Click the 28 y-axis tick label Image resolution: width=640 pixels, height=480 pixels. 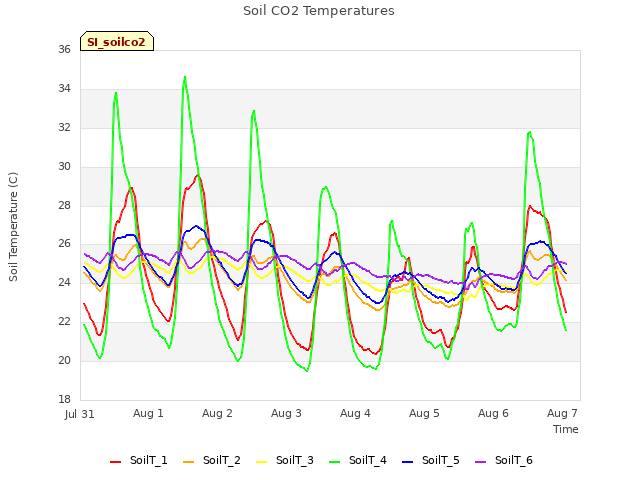point(64,205)
